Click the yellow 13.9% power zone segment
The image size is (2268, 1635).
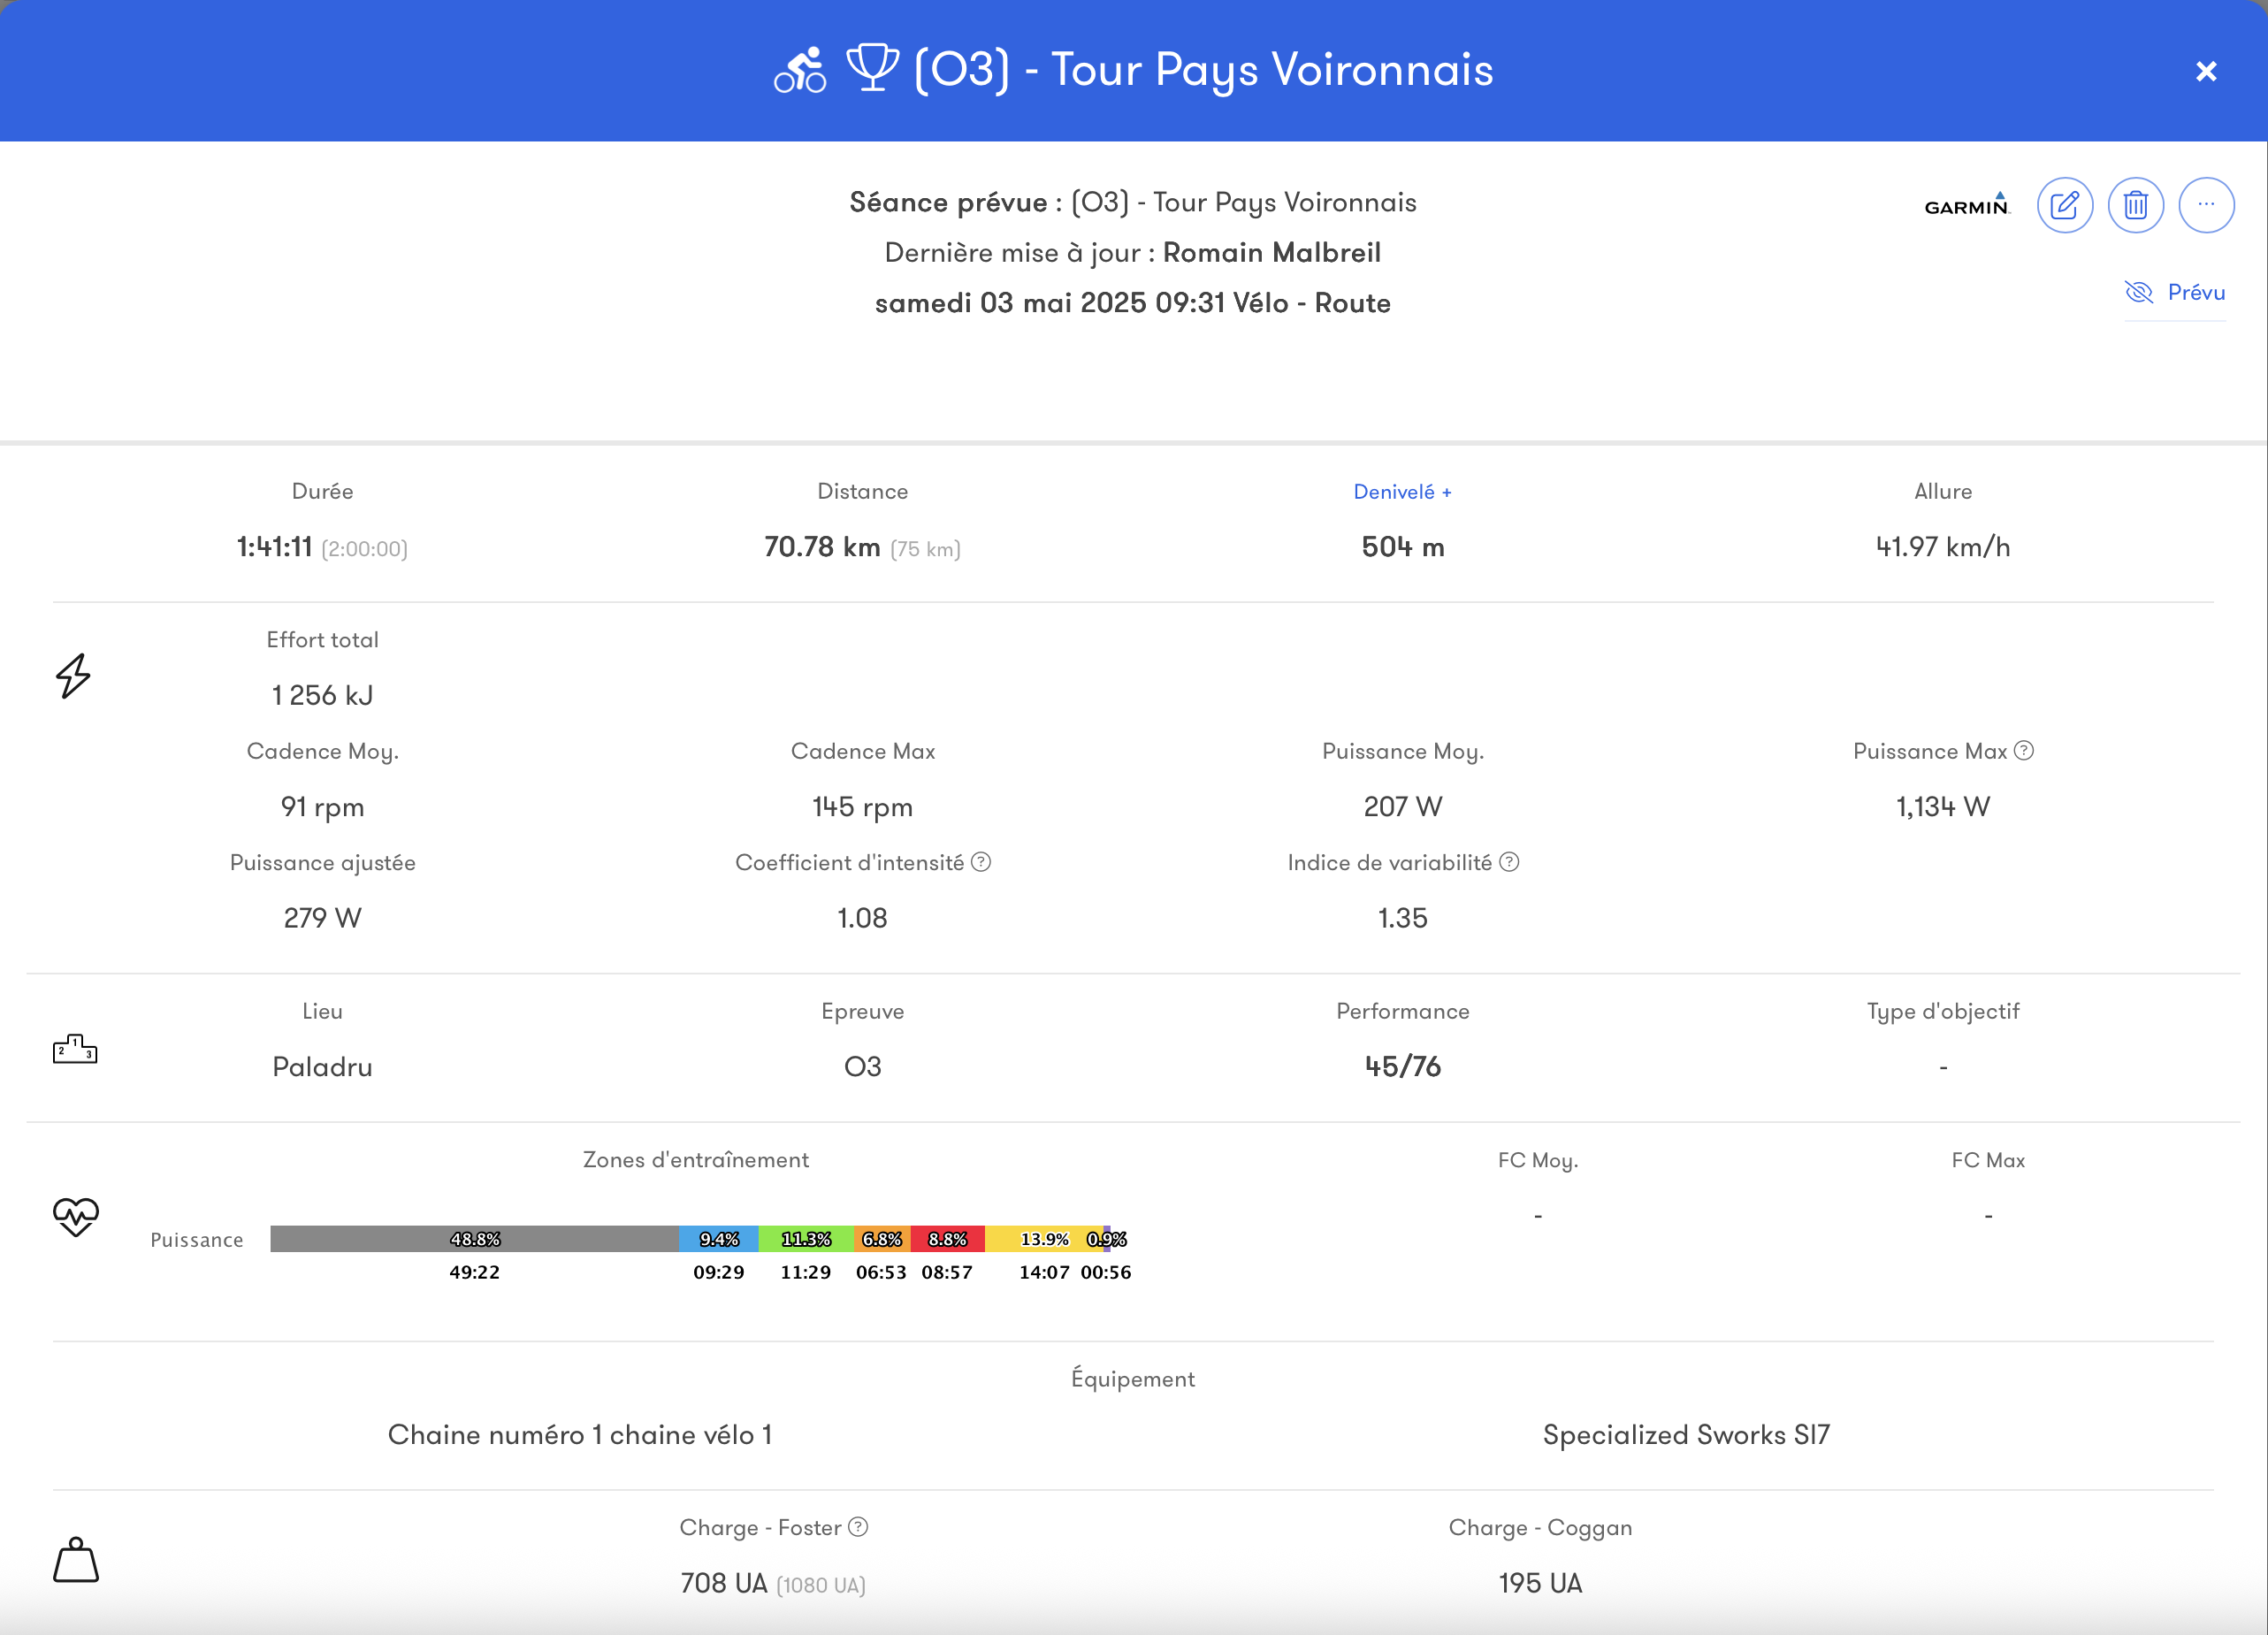1043,1239
